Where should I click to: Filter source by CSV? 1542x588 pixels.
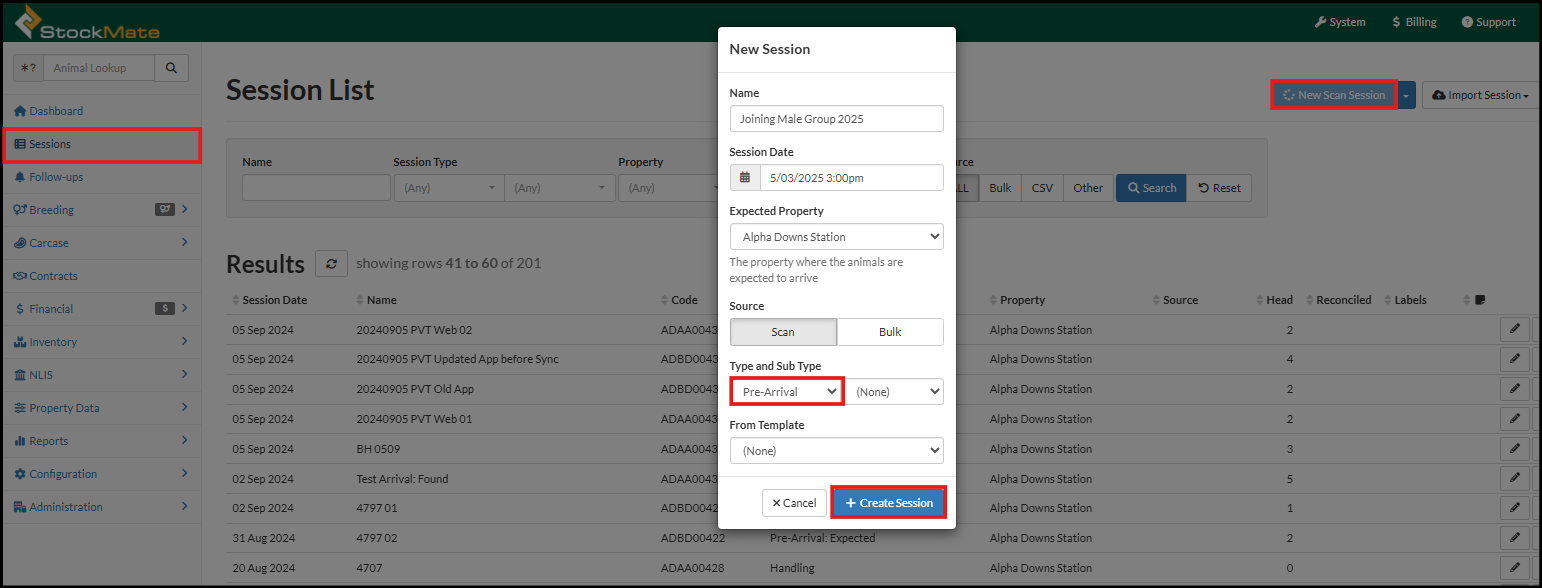click(1042, 188)
